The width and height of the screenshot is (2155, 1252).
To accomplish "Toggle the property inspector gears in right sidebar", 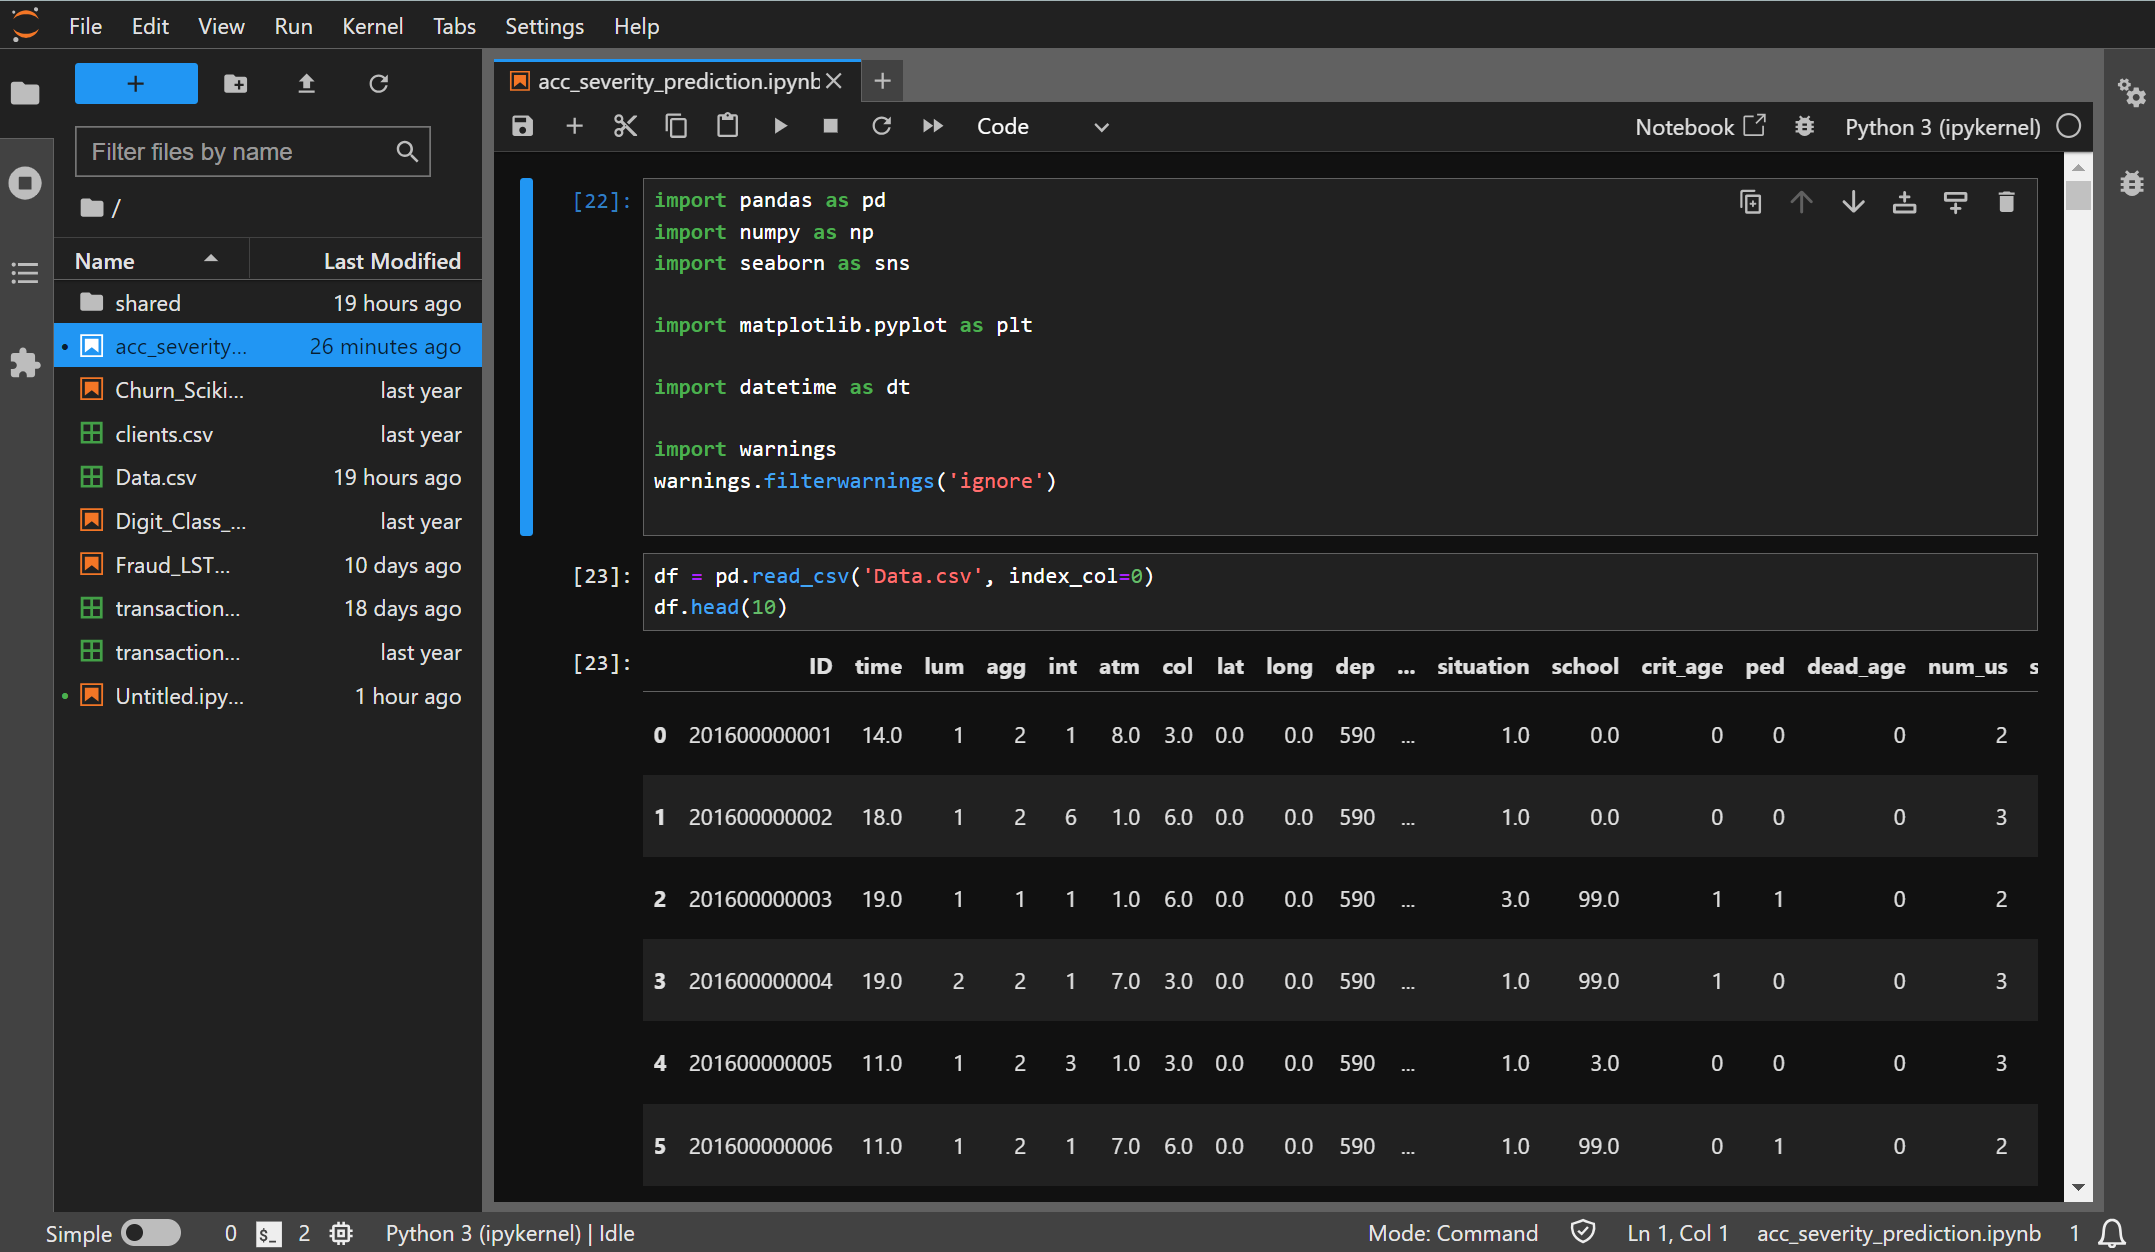I will click(x=2131, y=94).
